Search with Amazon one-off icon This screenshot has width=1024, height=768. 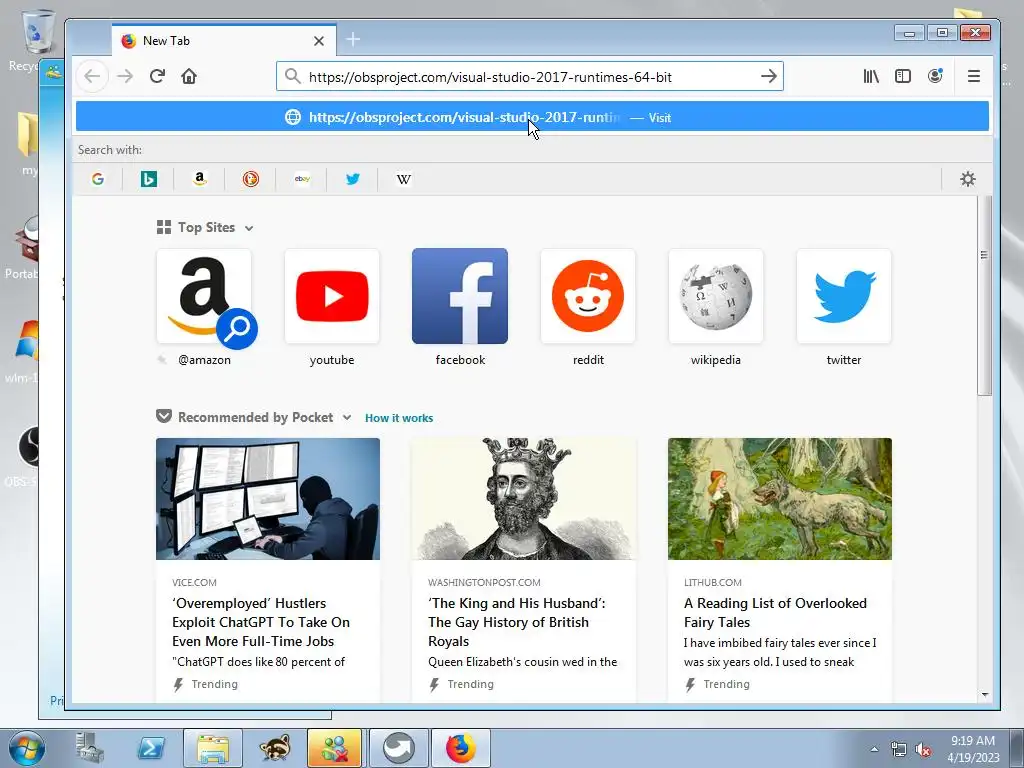200,179
